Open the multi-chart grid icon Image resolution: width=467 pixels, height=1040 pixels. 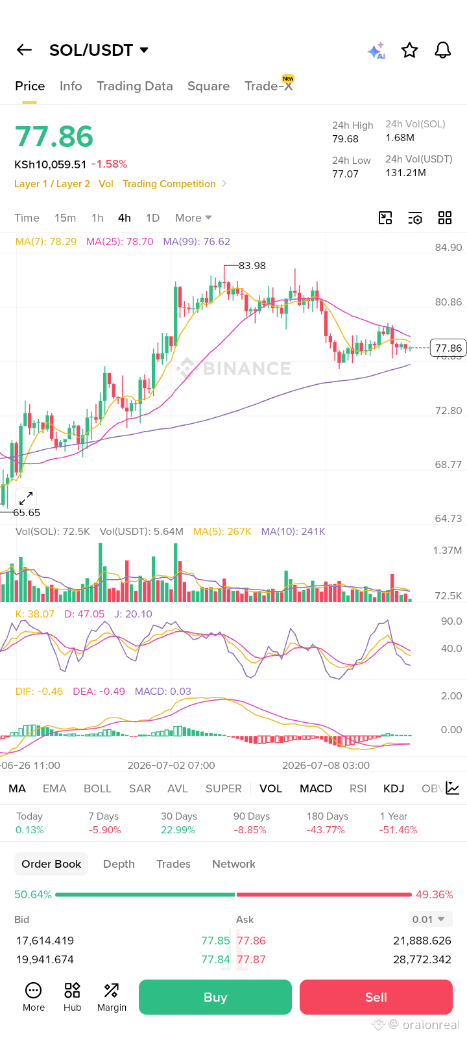click(x=445, y=218)
